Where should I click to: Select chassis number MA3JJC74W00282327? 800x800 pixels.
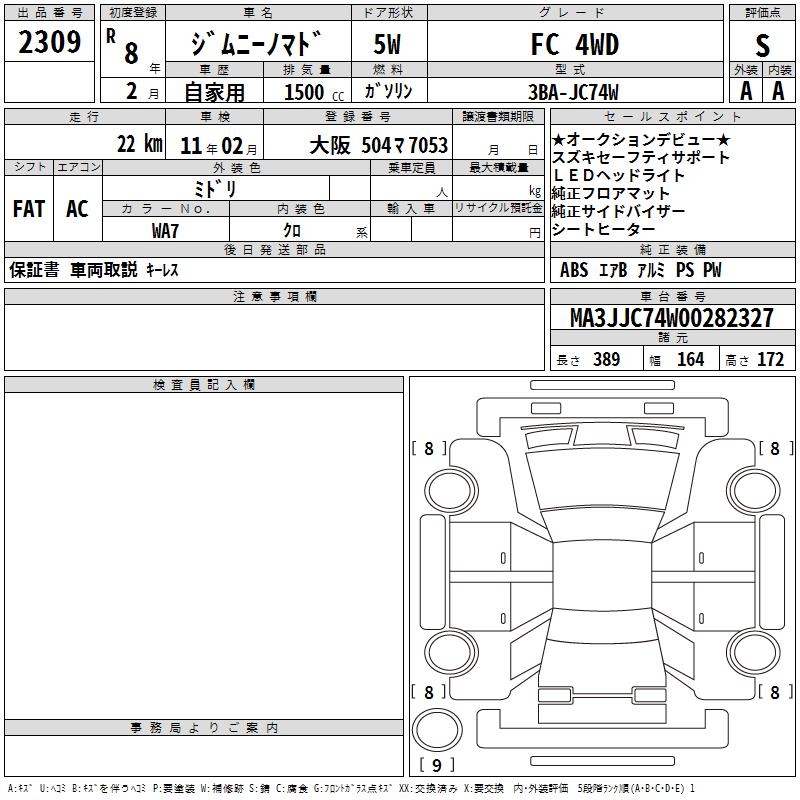pos(671,319)
